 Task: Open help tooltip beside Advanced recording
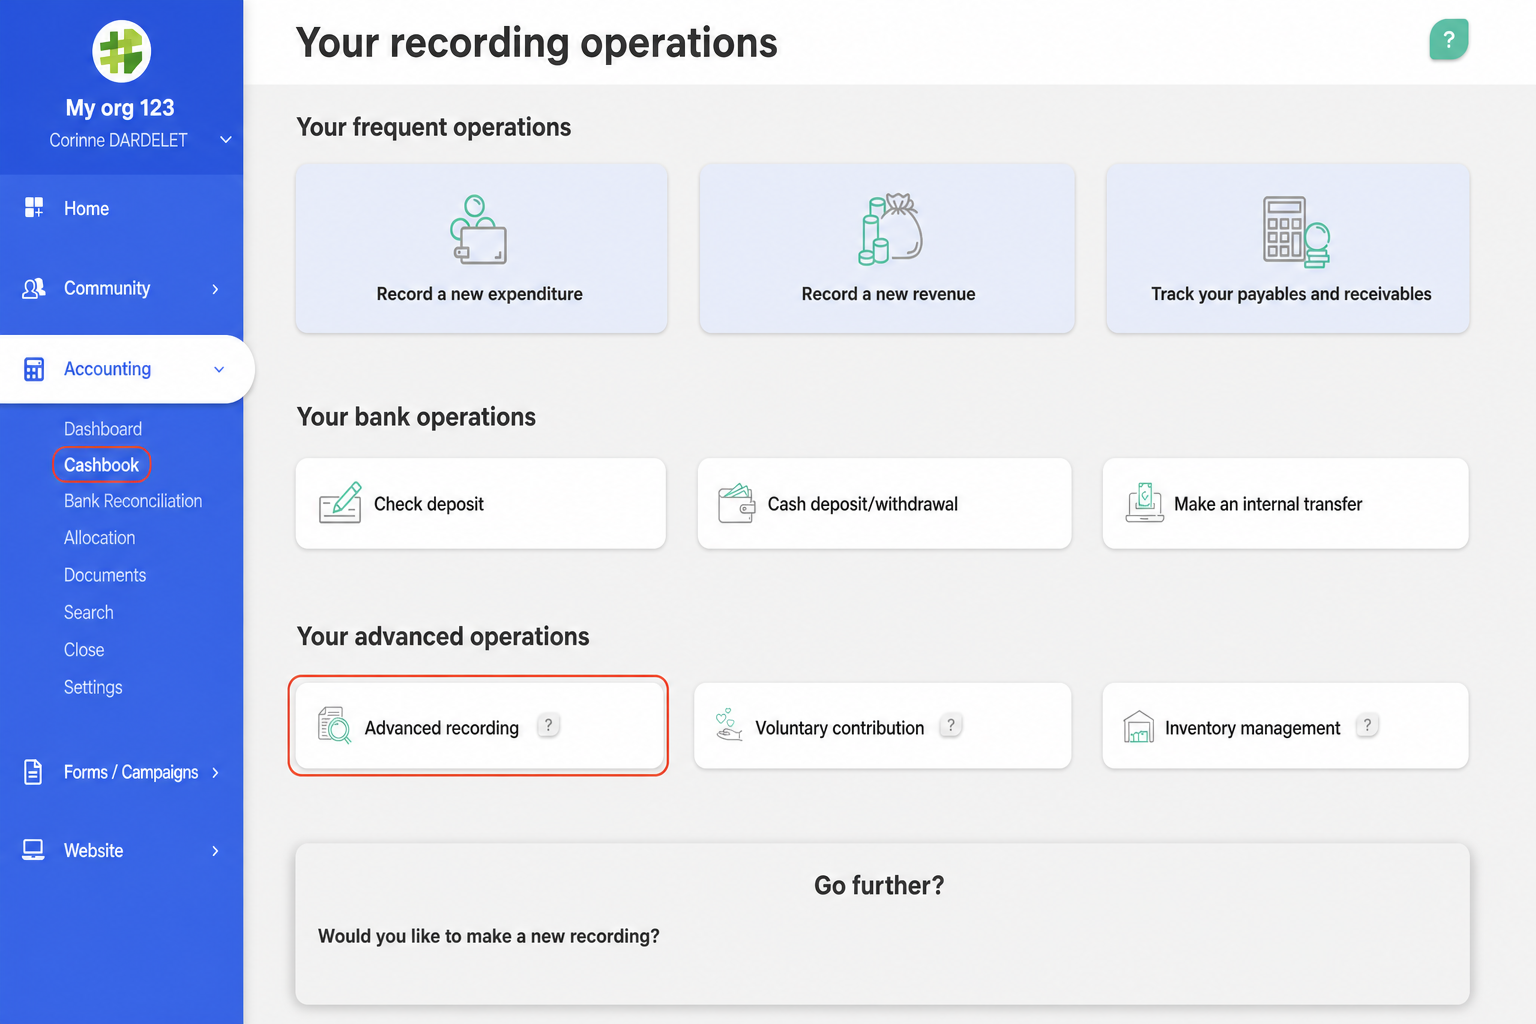tap(548, 726)
